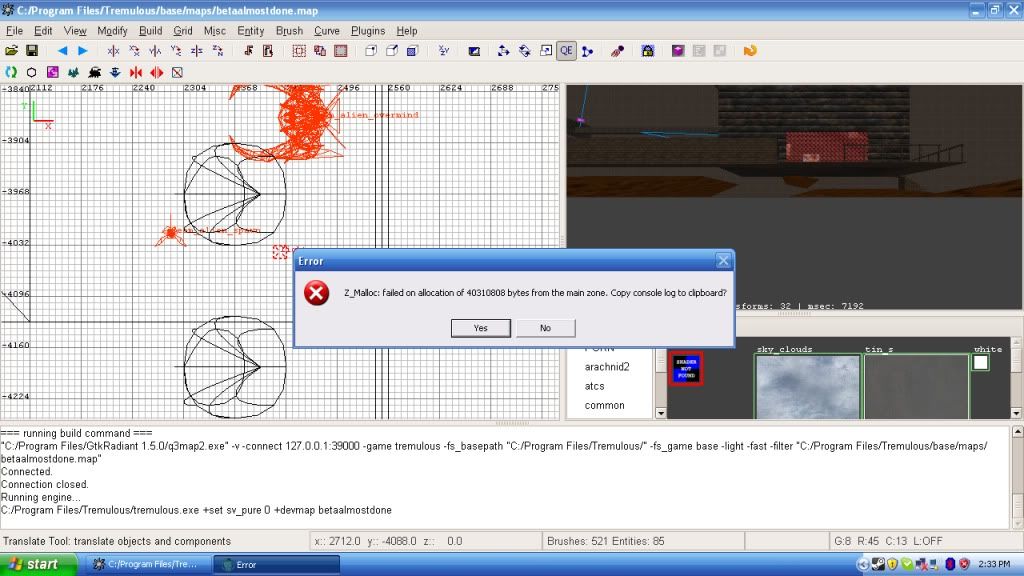Flip selection along the Y axis
Viewport: 1024px width, 576px height.
(x=155, y=51)
